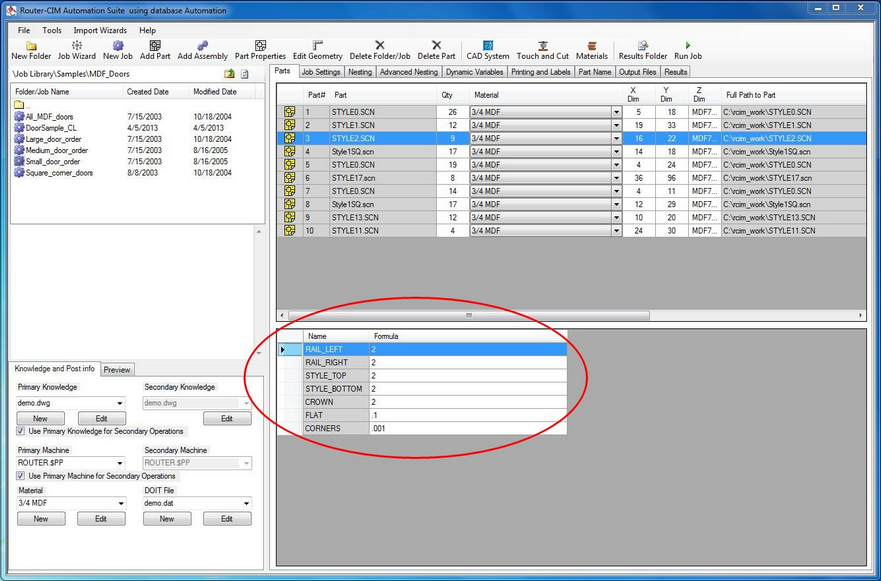Screen dimensions: 881x581
Task: Click the part icon for row 10 STYLE11.SCN
Action: pos(290,230)
